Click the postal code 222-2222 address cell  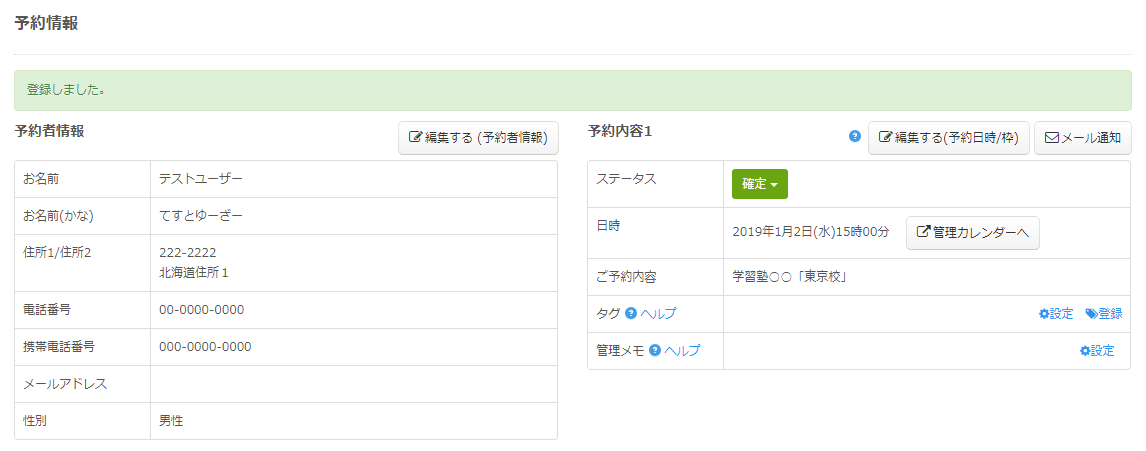(187, 253)
